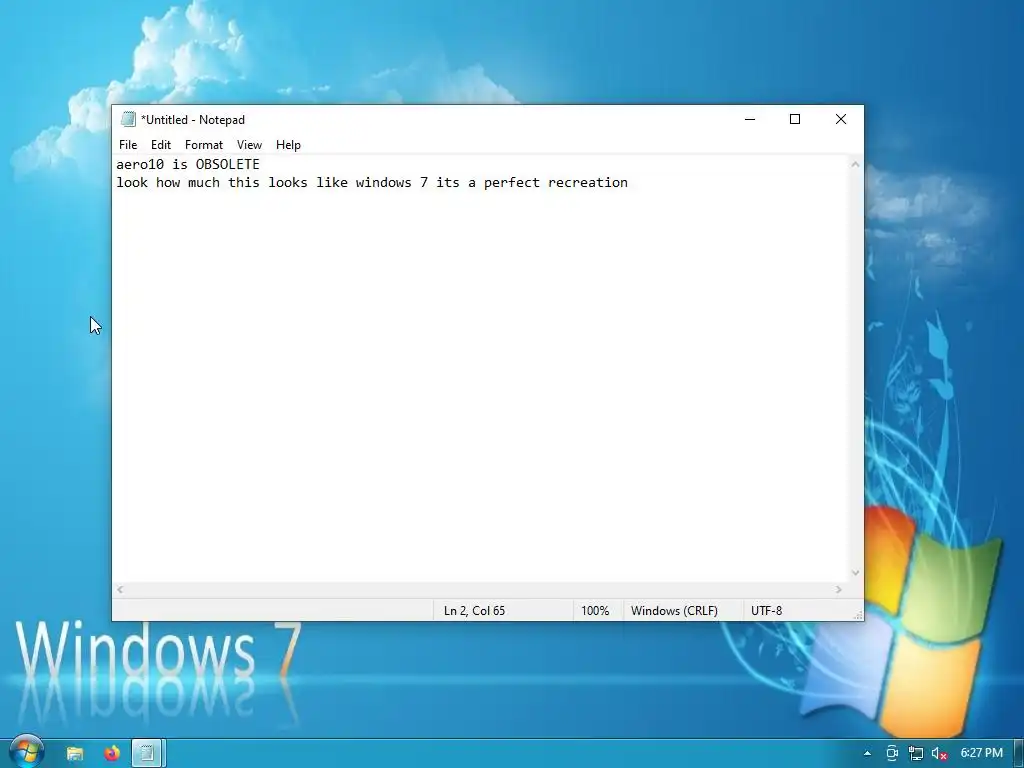Click the '*Untitled - Notepad' title text

click(x=193, y=120)
